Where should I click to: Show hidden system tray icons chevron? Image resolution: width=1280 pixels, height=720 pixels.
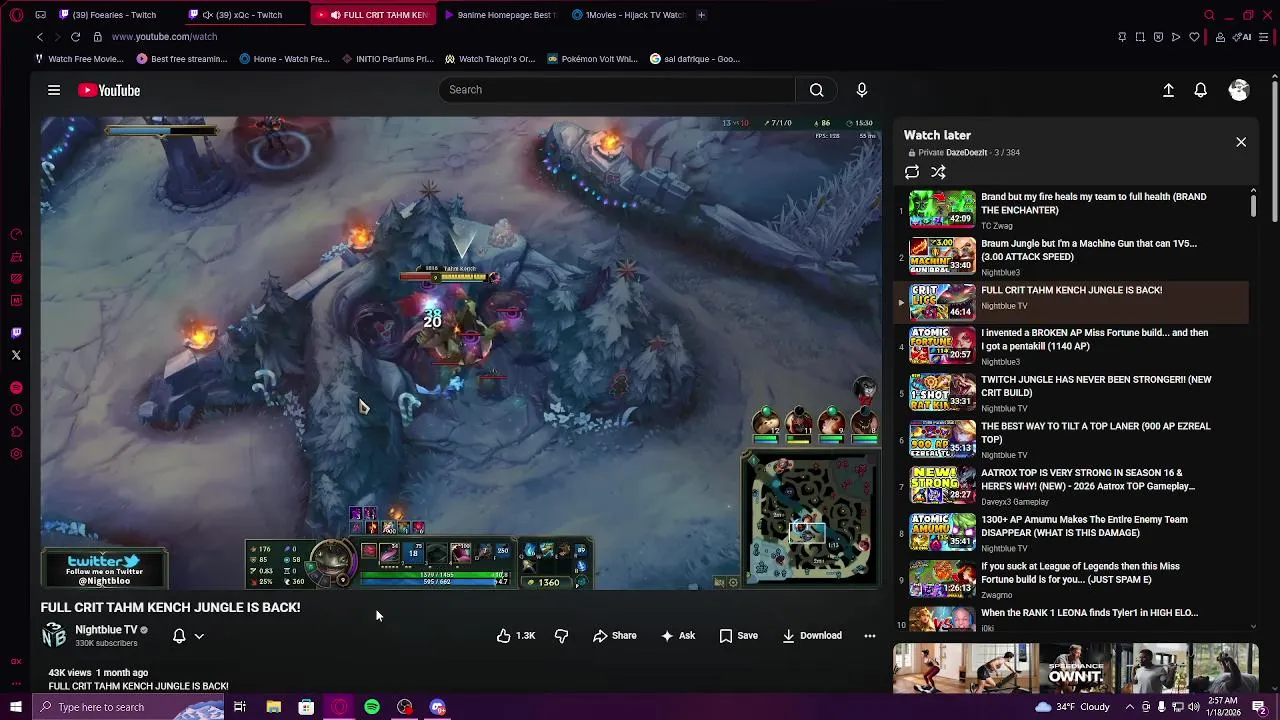click(x=1129, y=707)
